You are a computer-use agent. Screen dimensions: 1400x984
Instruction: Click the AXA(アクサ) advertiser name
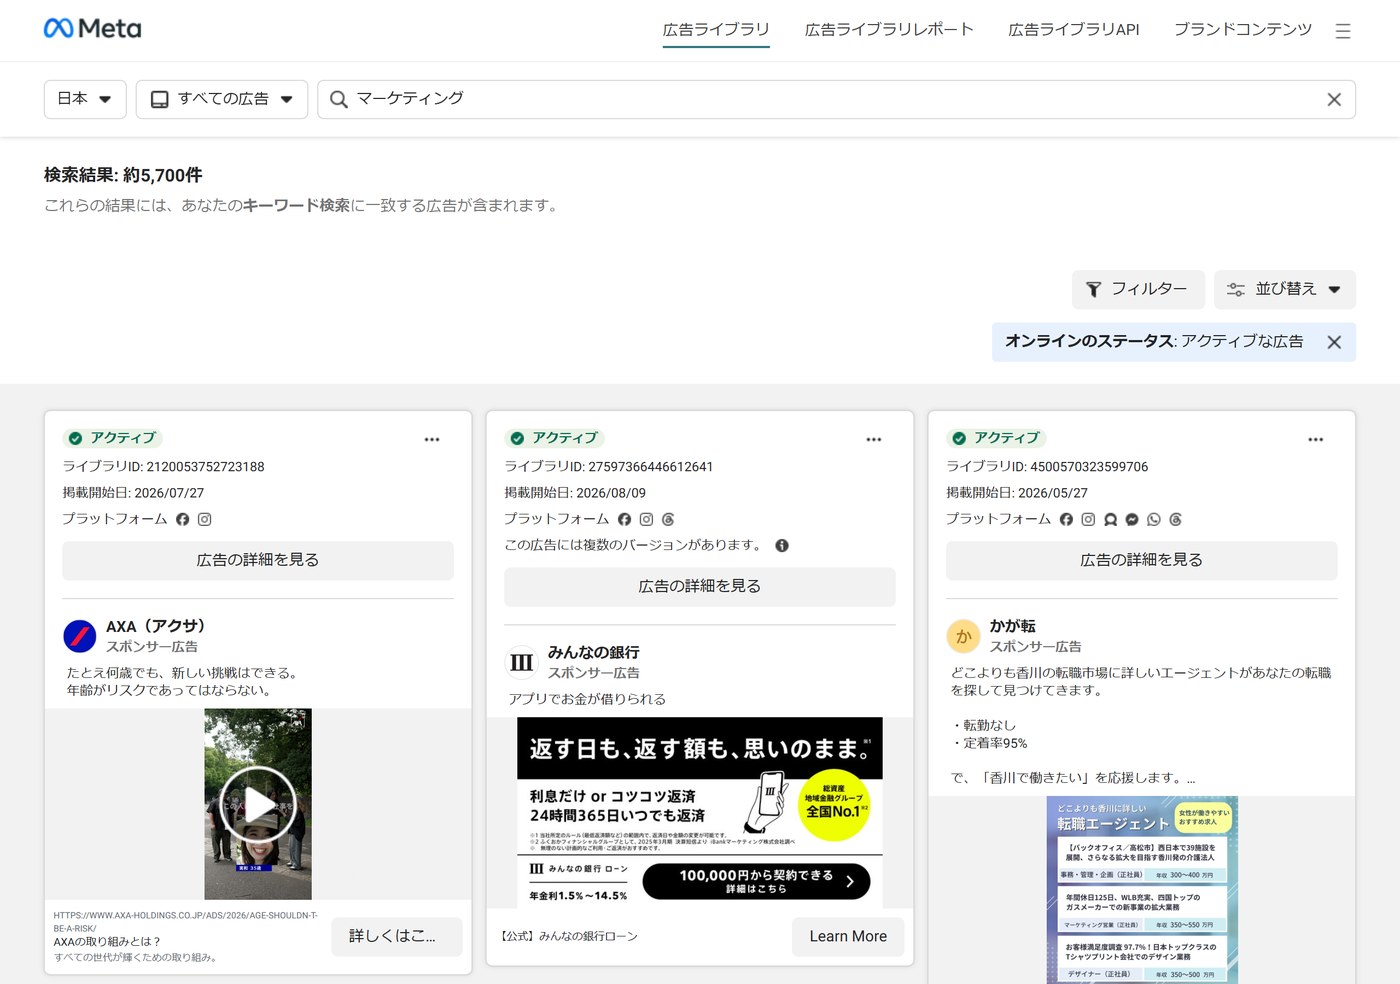tap(156, 626)
